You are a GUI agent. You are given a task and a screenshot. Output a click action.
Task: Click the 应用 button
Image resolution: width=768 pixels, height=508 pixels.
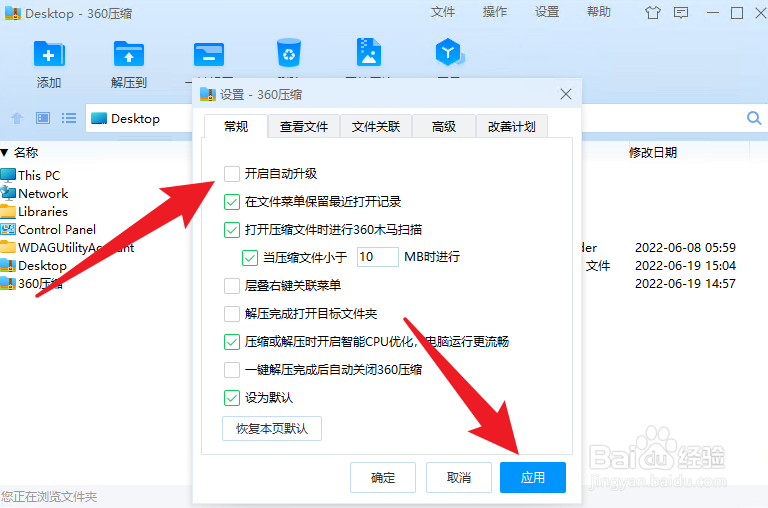click(533, 478)
